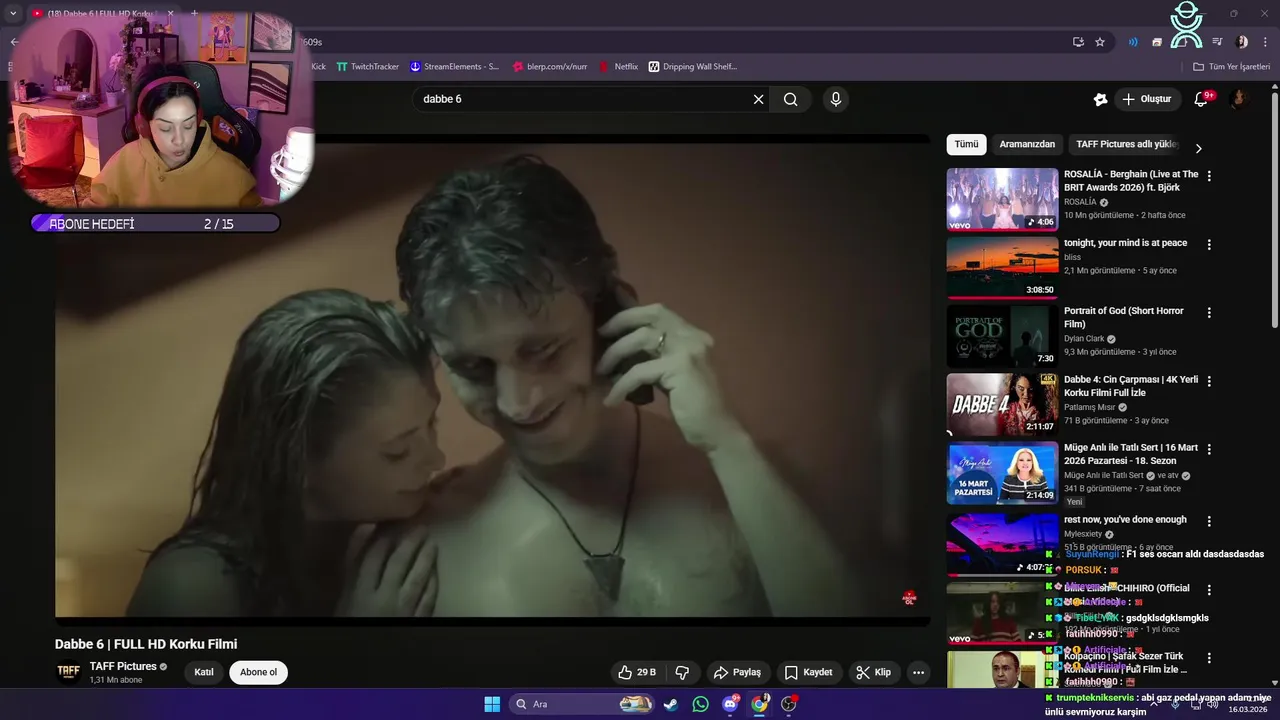1280x720 pixels.
Task: Bookmark this page with star icon
Action: click(1100, 42)
